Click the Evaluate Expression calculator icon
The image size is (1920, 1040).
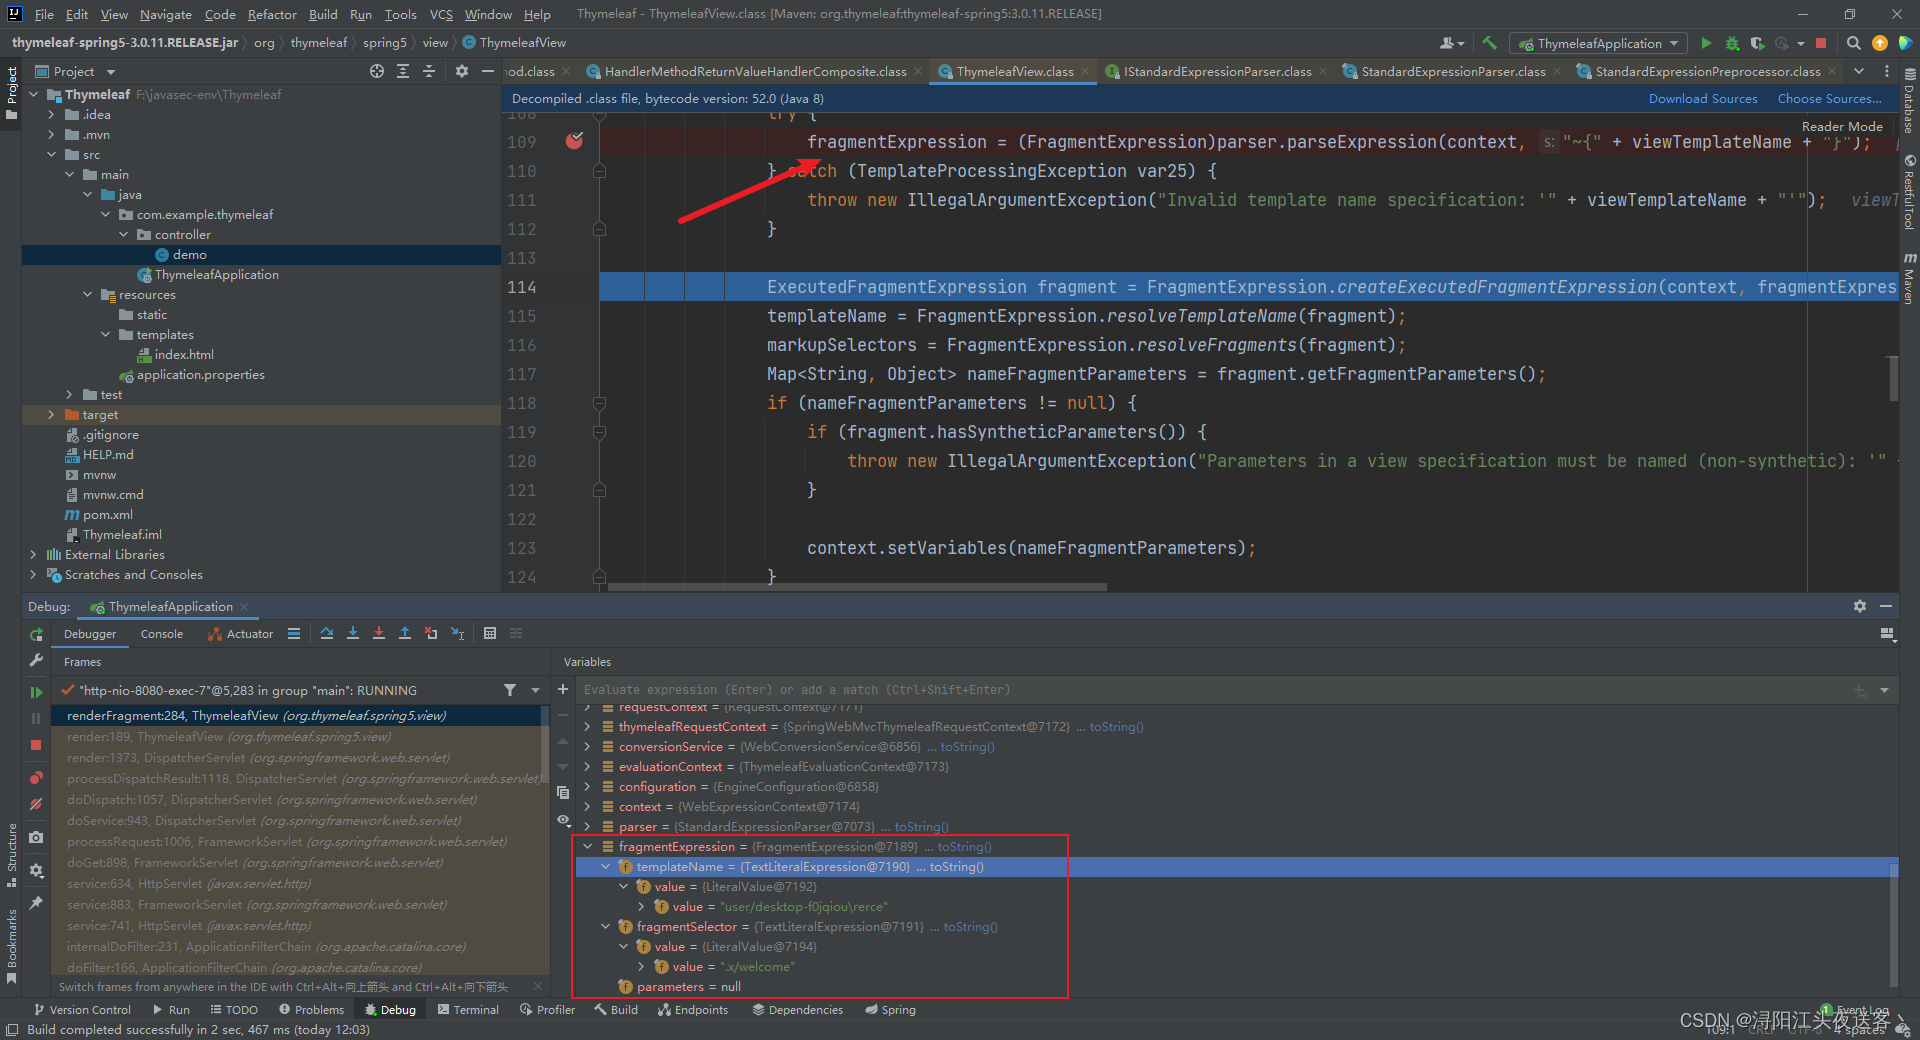(x=490, y=633)
